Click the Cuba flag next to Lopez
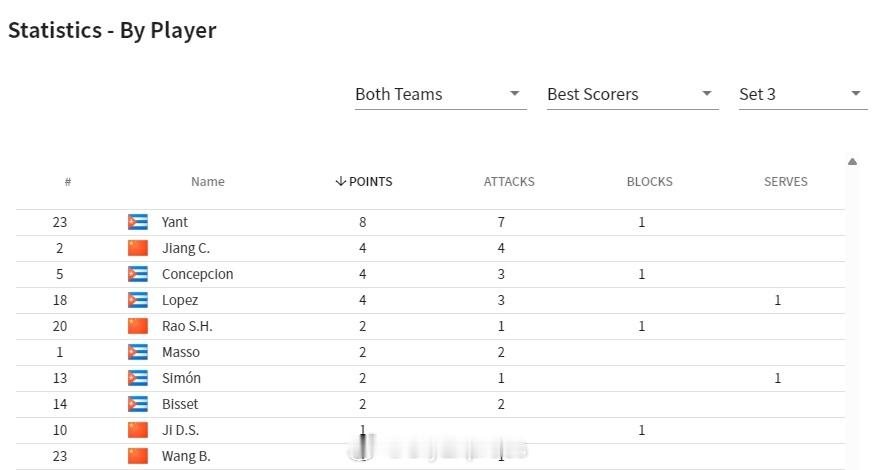 (x=138, y=300)
